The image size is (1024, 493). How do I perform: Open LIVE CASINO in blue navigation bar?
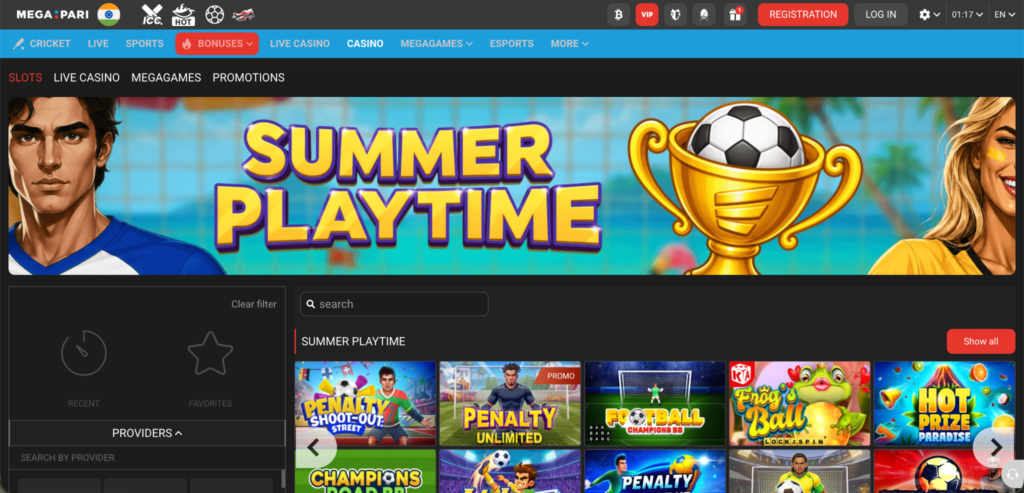[300, 44]
